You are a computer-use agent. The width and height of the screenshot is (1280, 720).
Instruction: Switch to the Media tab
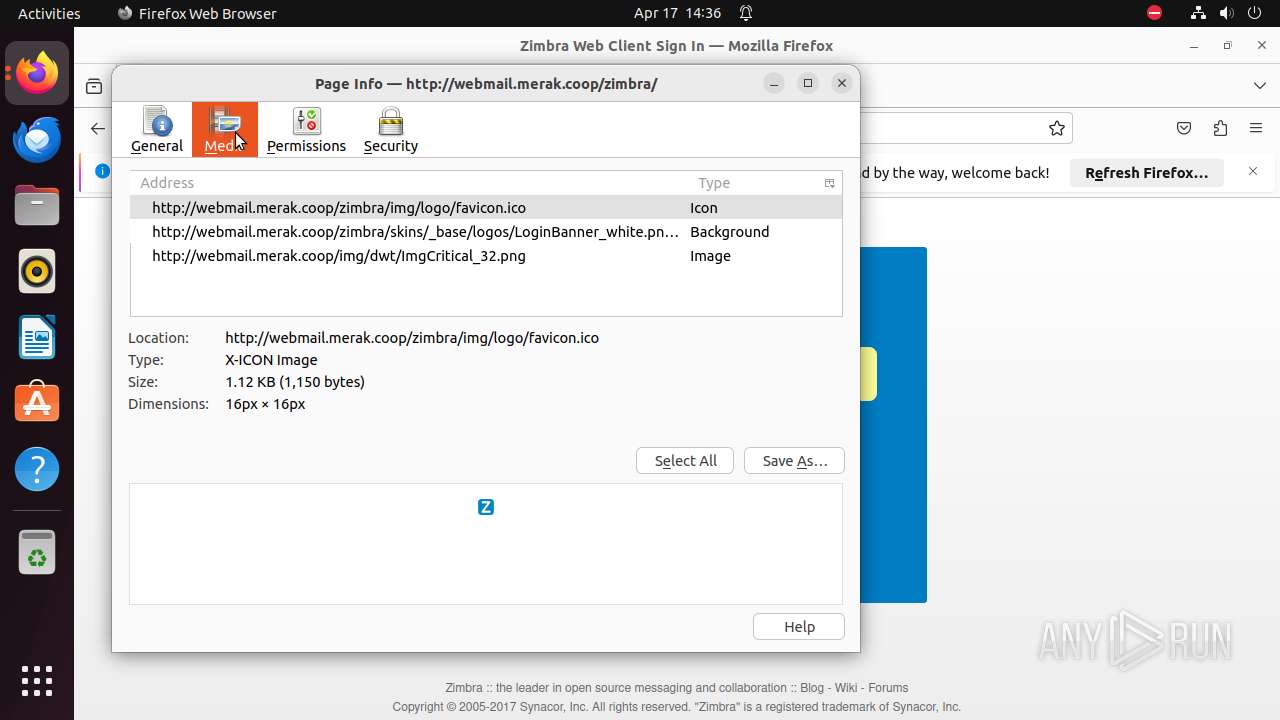click(225, 130)
